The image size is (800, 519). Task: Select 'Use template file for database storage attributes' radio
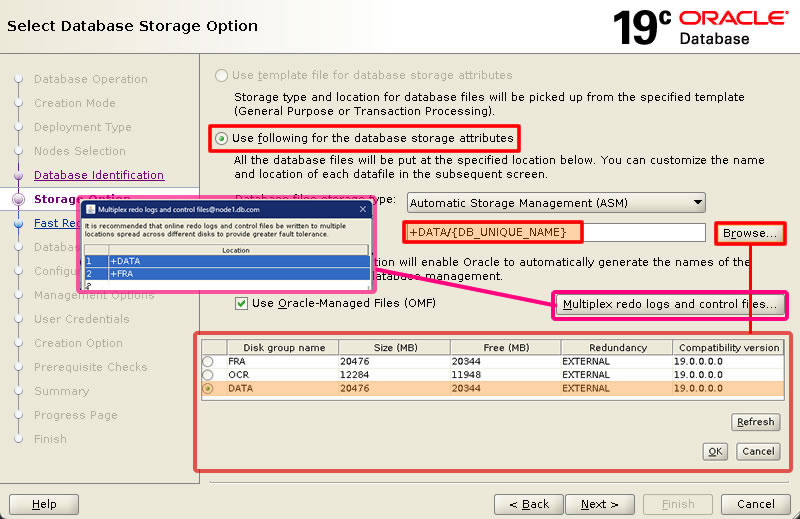pyautogui.click(x=221, y=76)
